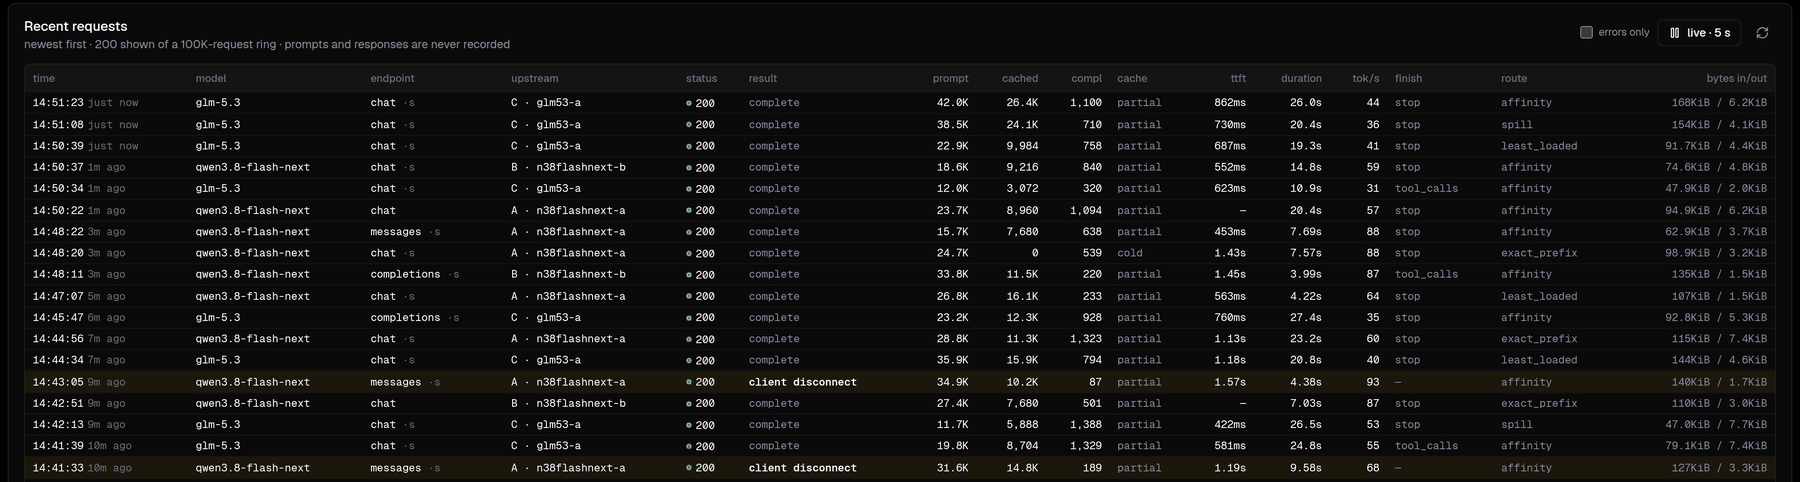This screenshot has height=482, width=1800.
Task: Click bytes value 79.1KiB / 7.4KiB
Action: pos(1716,447)
